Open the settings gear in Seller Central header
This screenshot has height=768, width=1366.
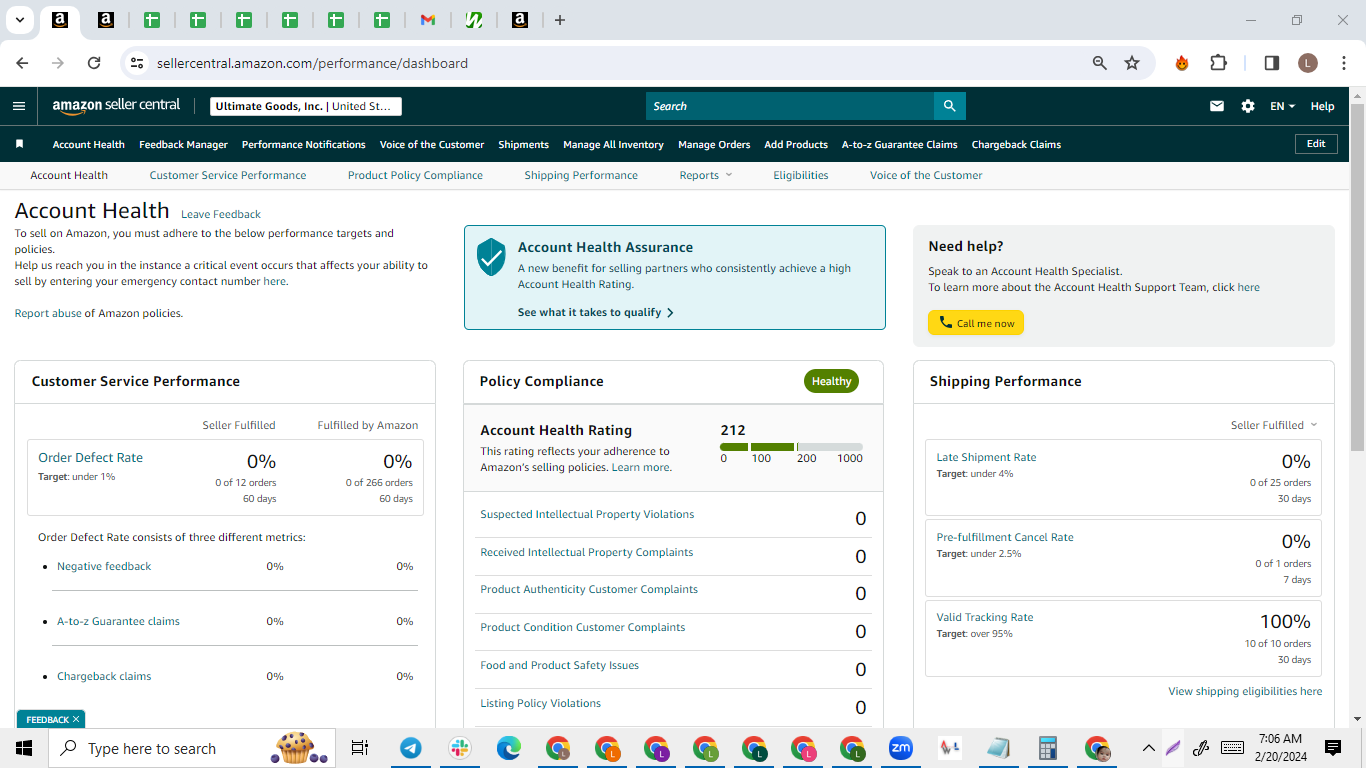click(1248, 106)
